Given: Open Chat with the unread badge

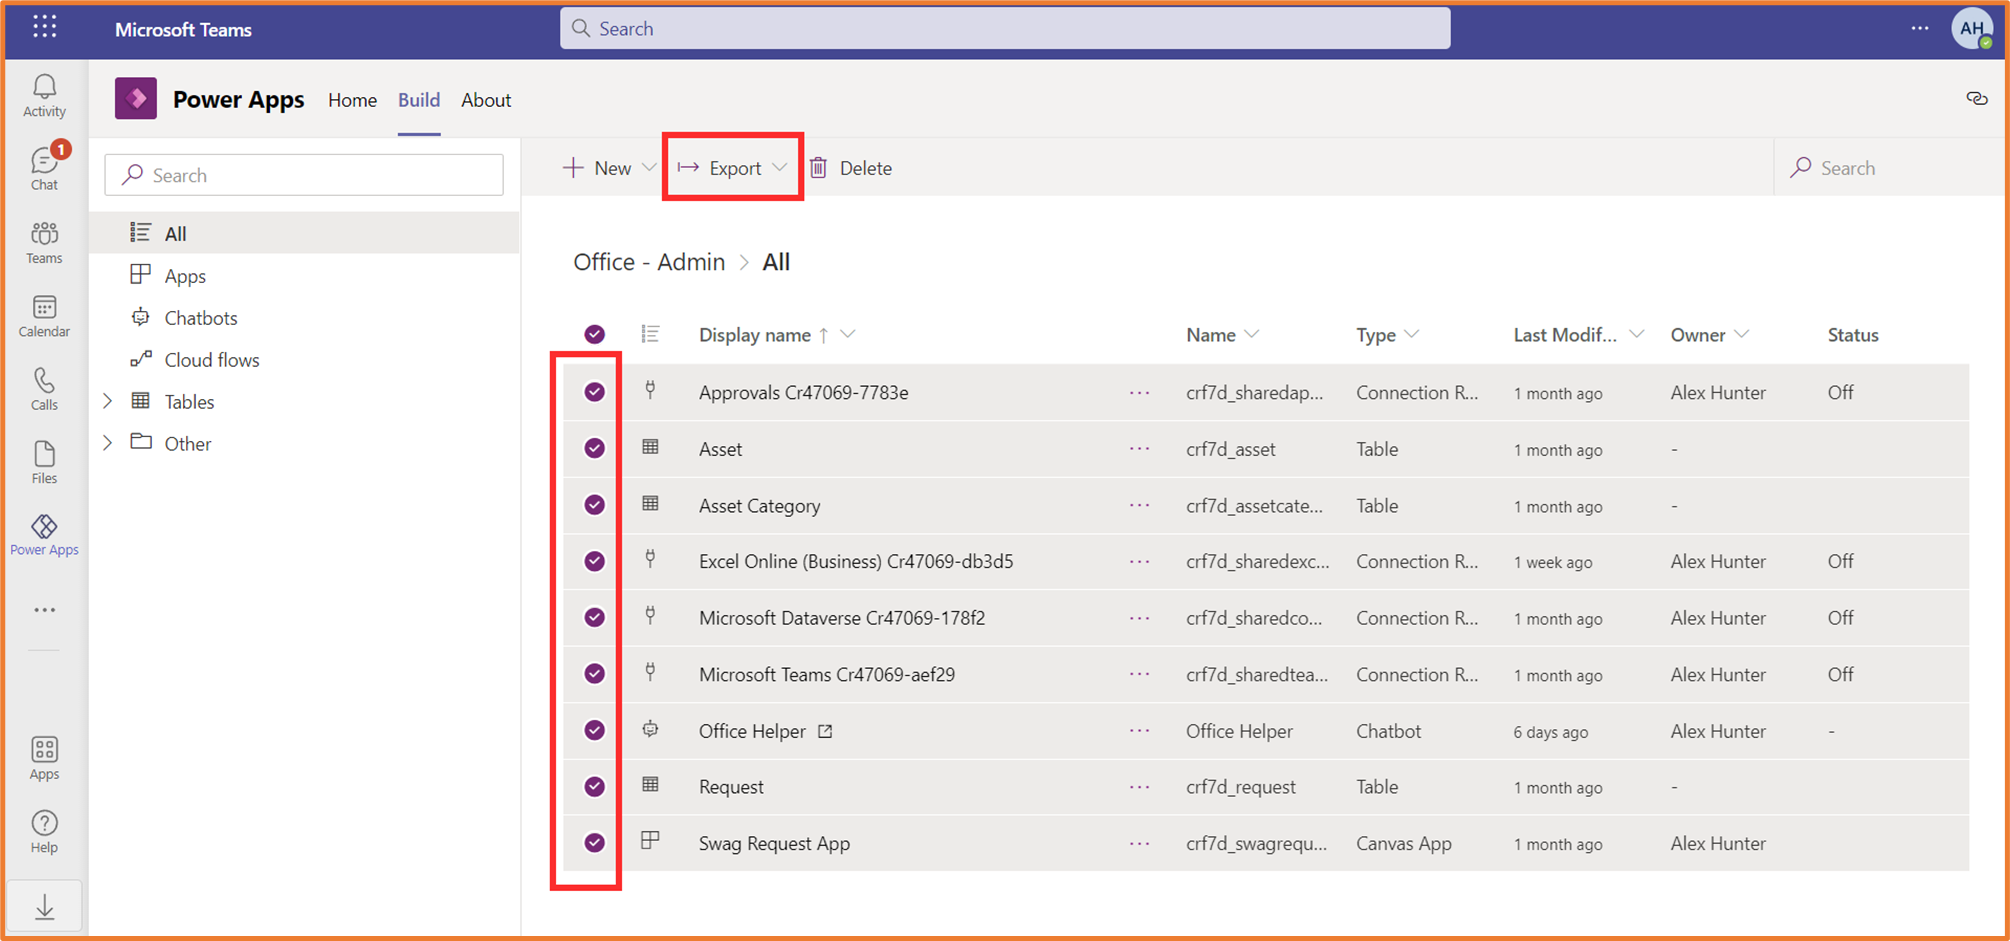Looking at the screenshot, I should 44,167.
